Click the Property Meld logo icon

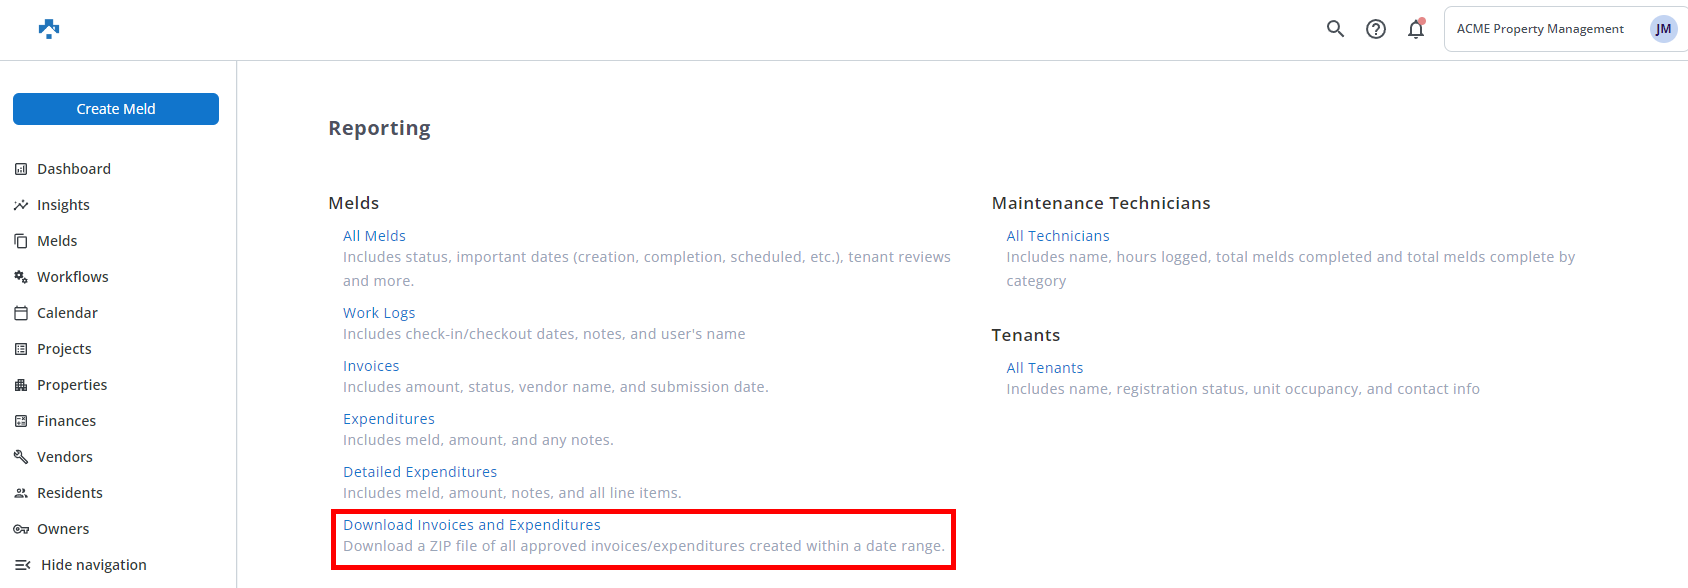48,29
